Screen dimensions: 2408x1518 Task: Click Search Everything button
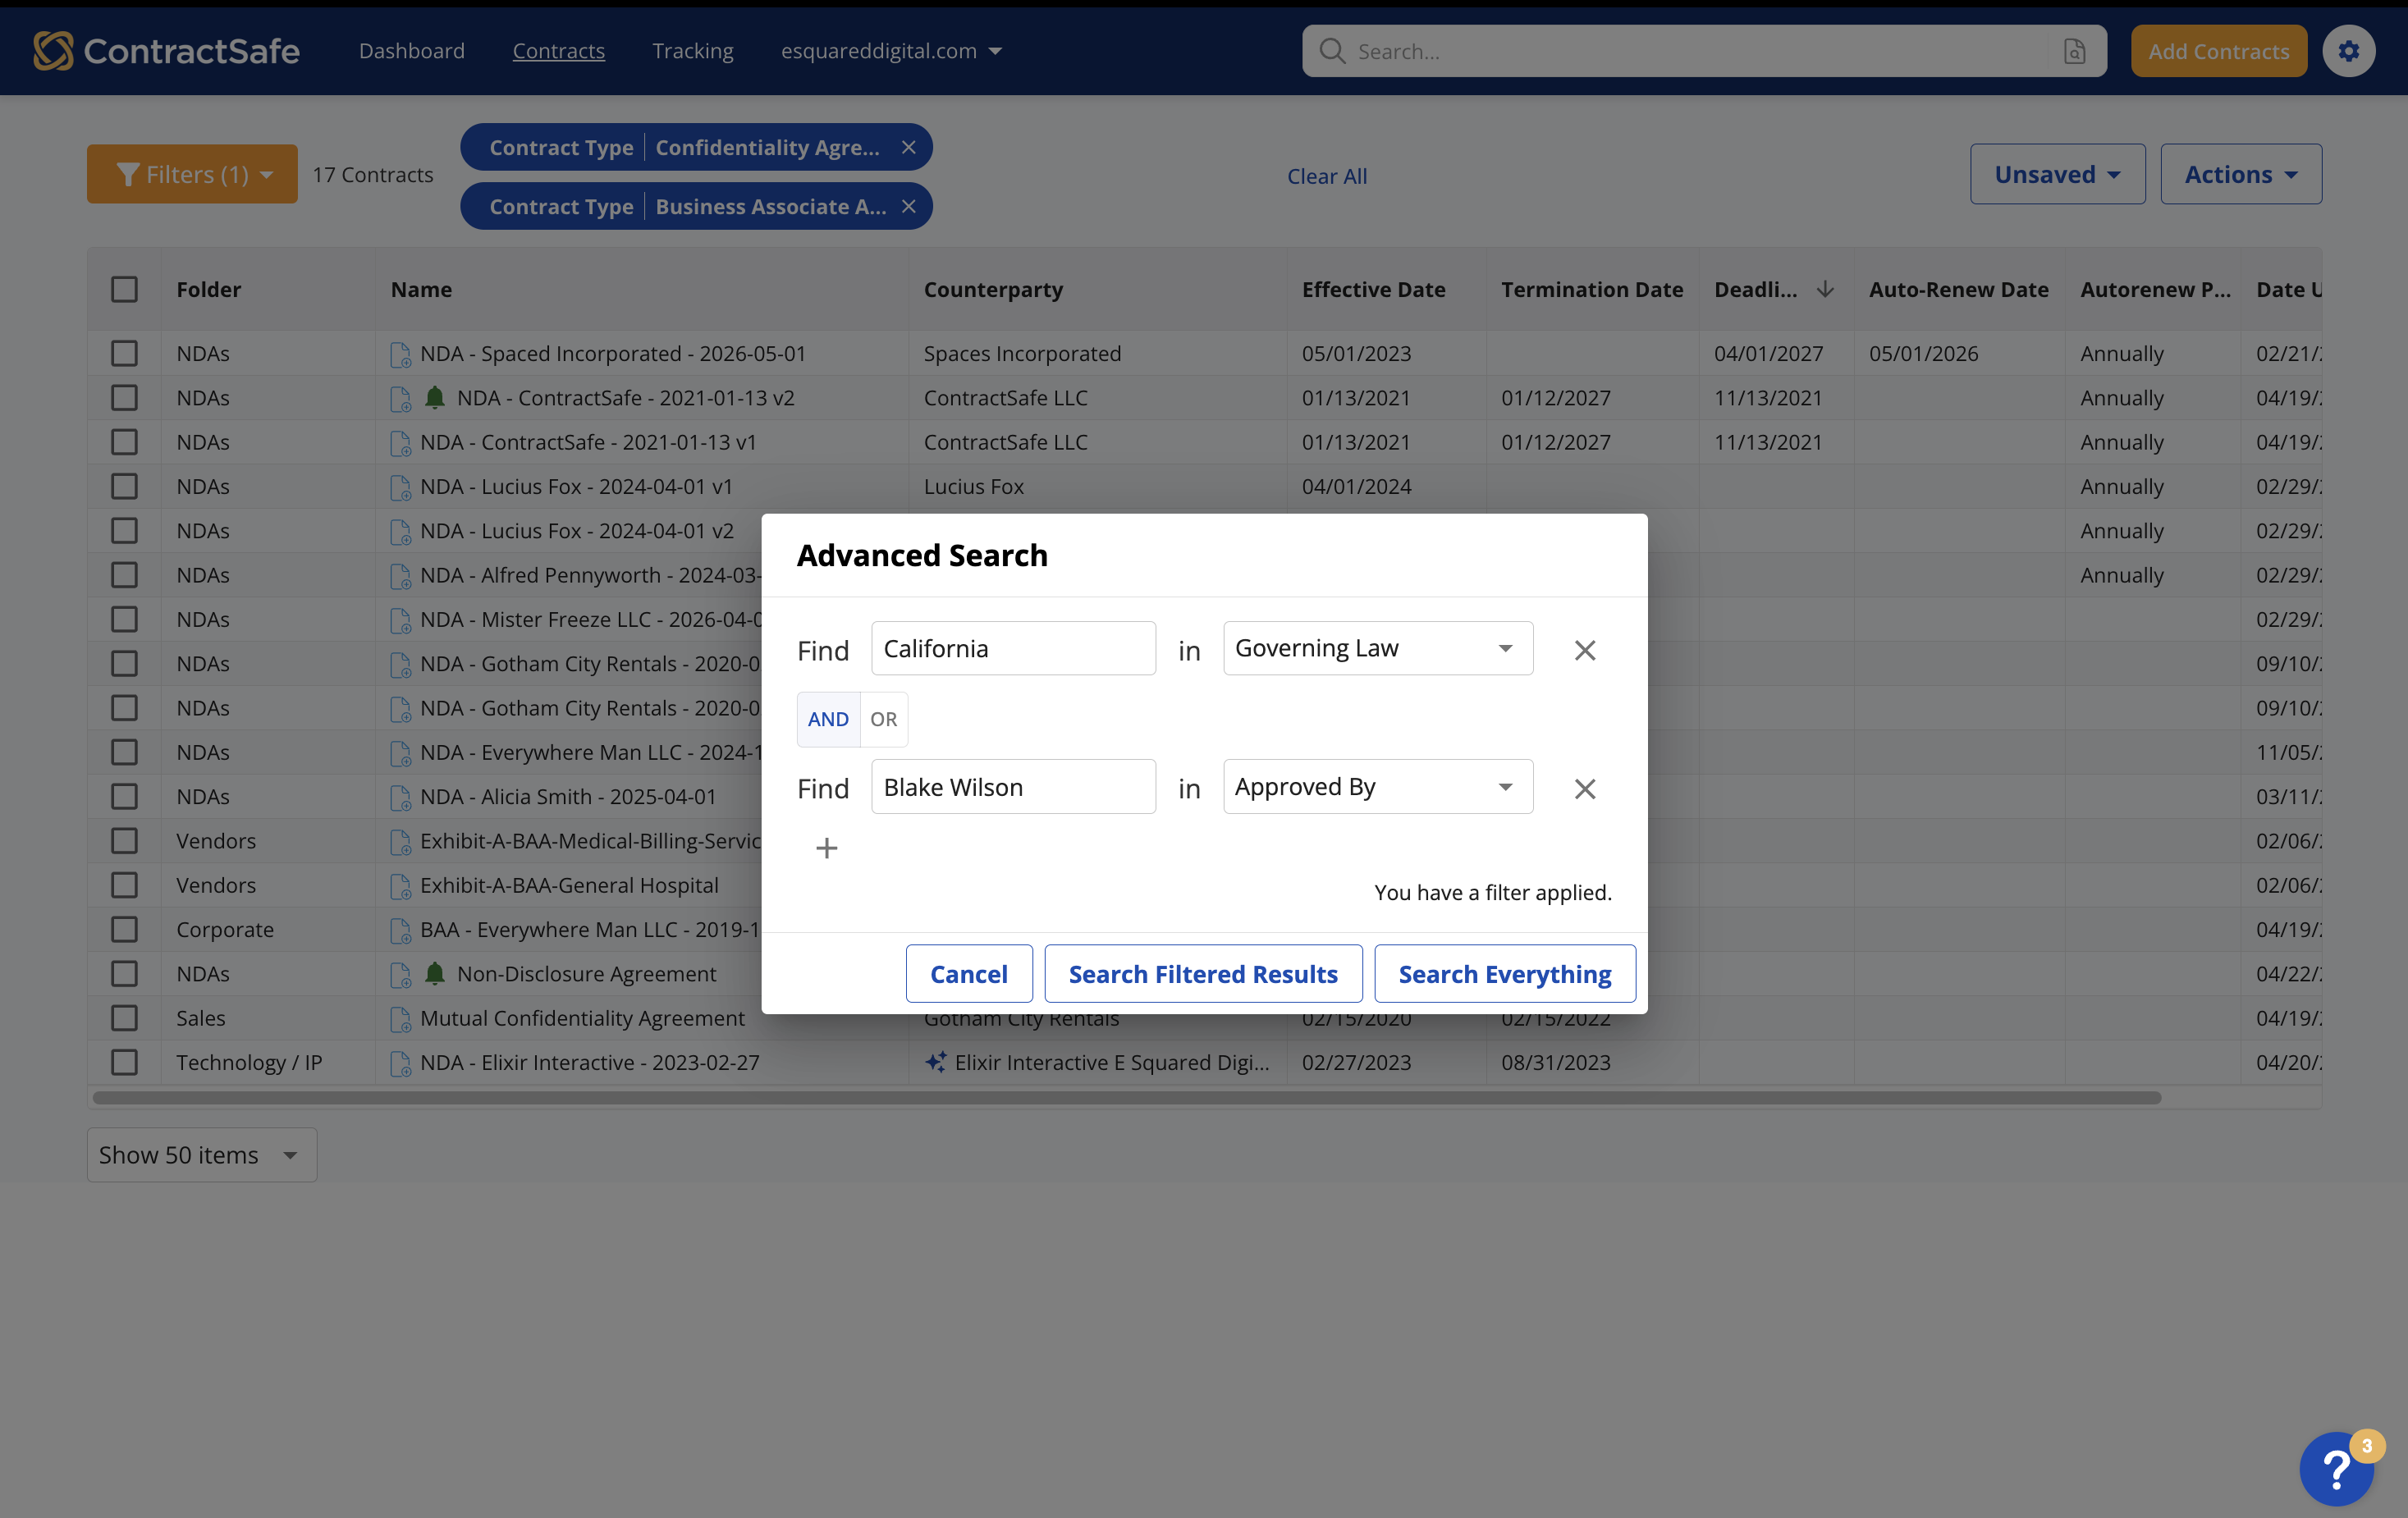click(x=1504, y=973)
